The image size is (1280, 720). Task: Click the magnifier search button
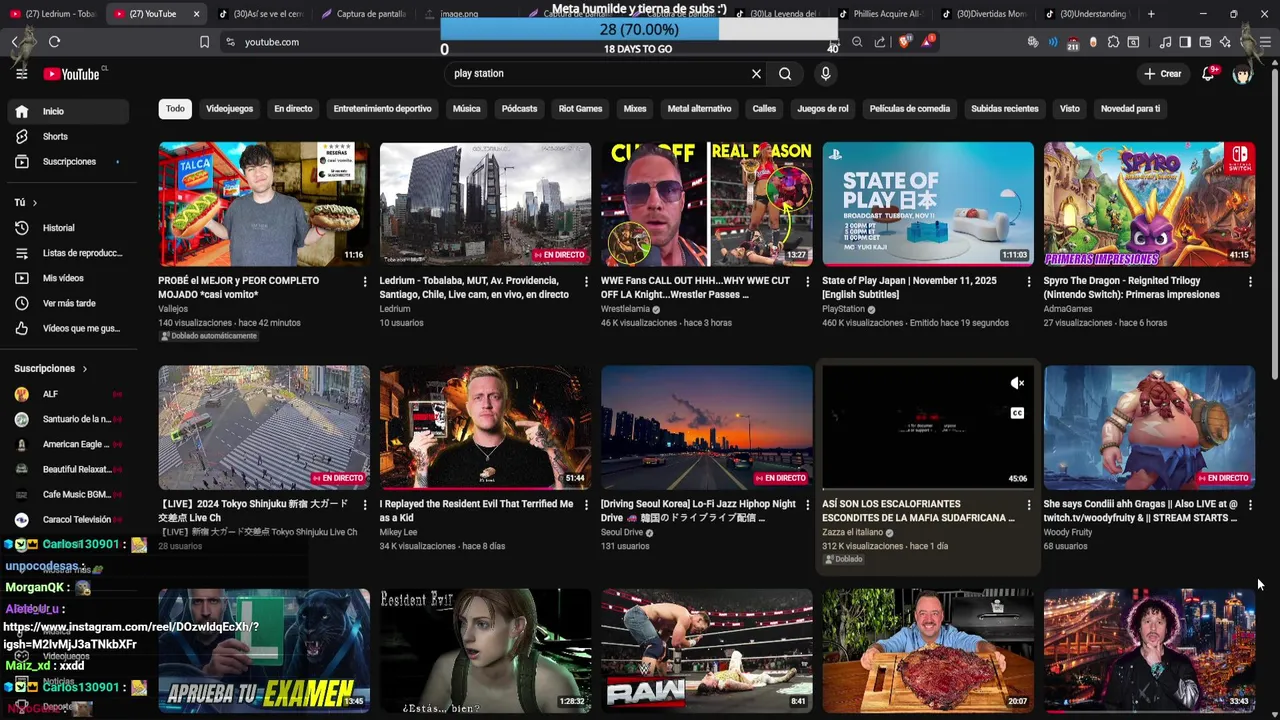click(785, 74)
